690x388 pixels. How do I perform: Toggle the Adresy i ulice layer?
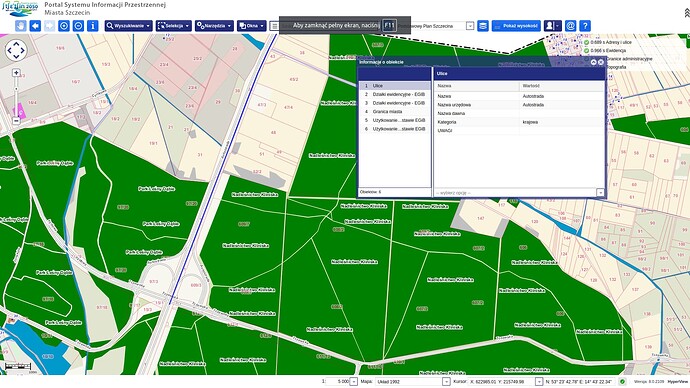(587, 42)
